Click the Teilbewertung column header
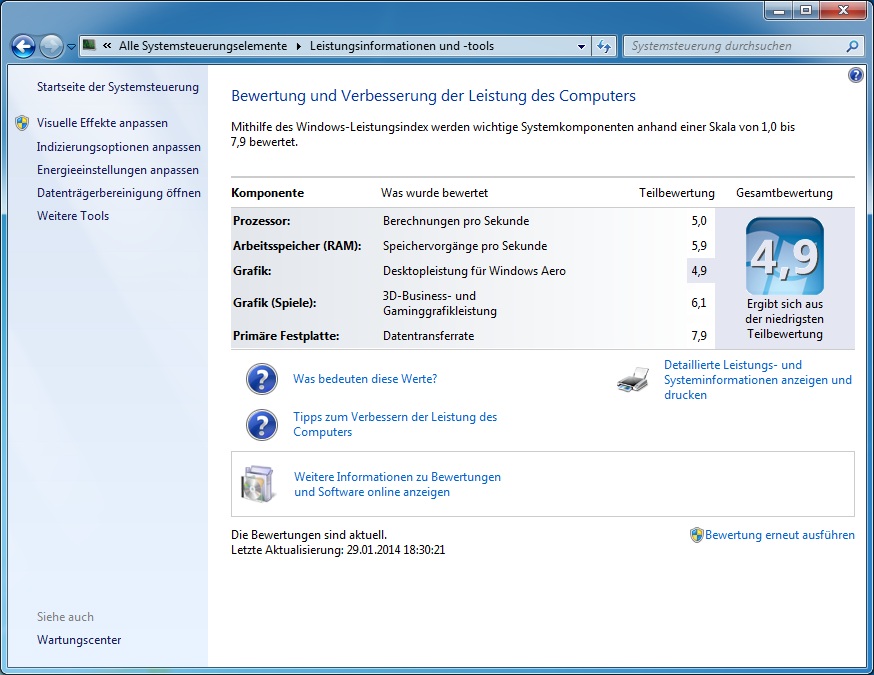 677,193
